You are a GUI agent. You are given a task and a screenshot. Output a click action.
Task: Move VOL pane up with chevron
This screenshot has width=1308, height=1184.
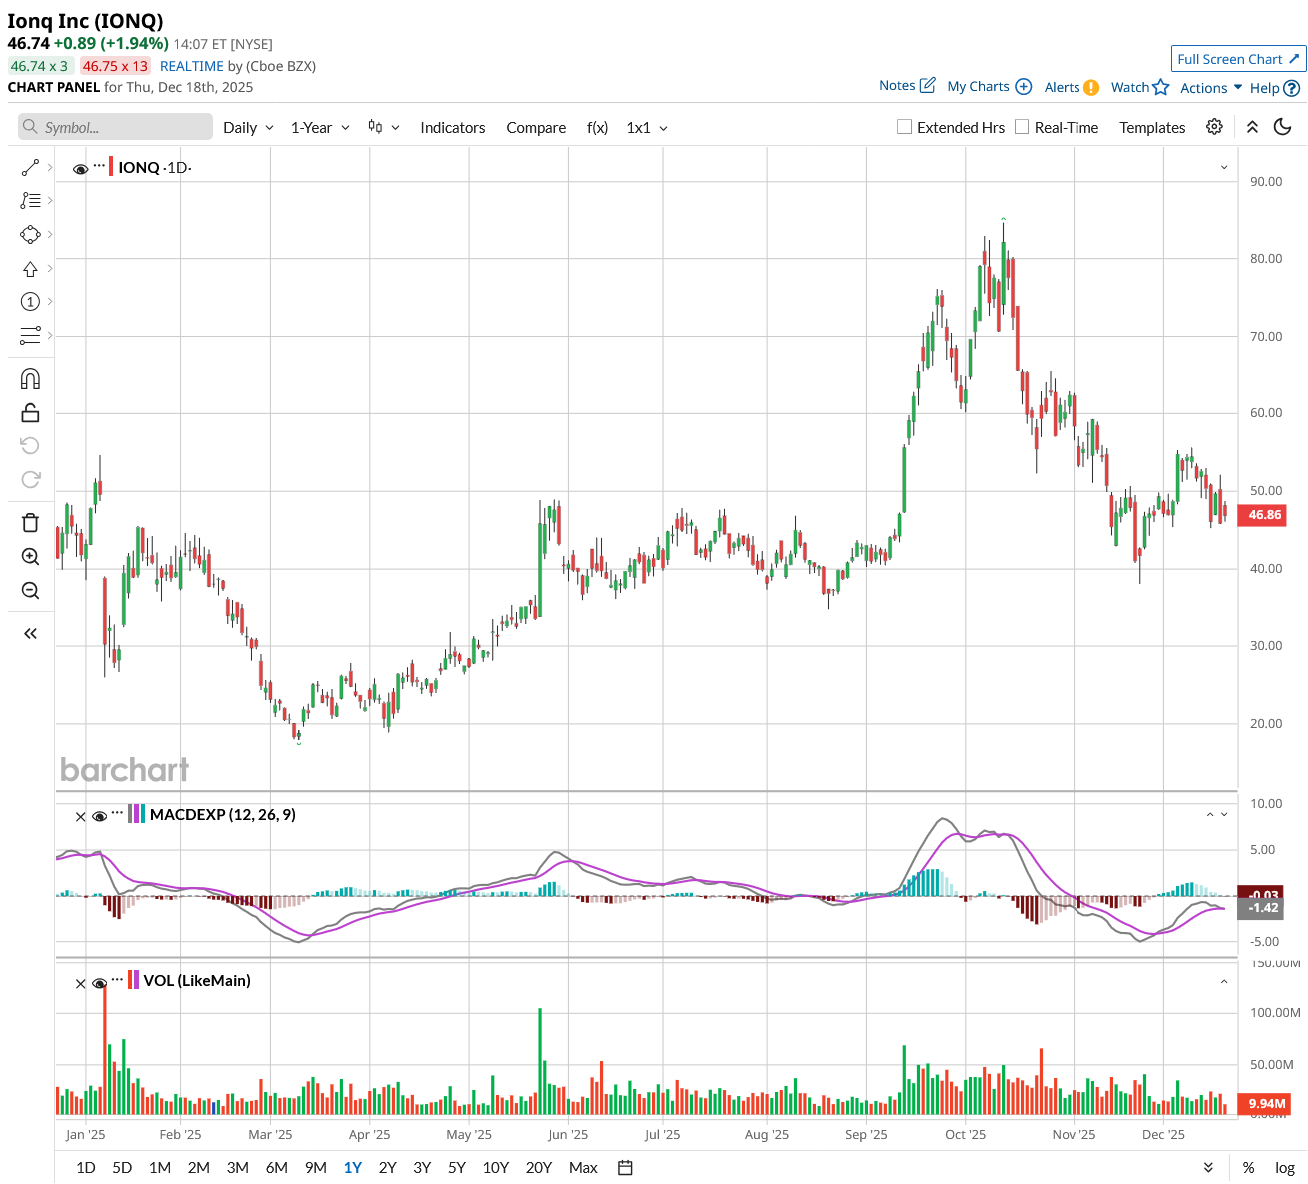[x=1224, y=982]
